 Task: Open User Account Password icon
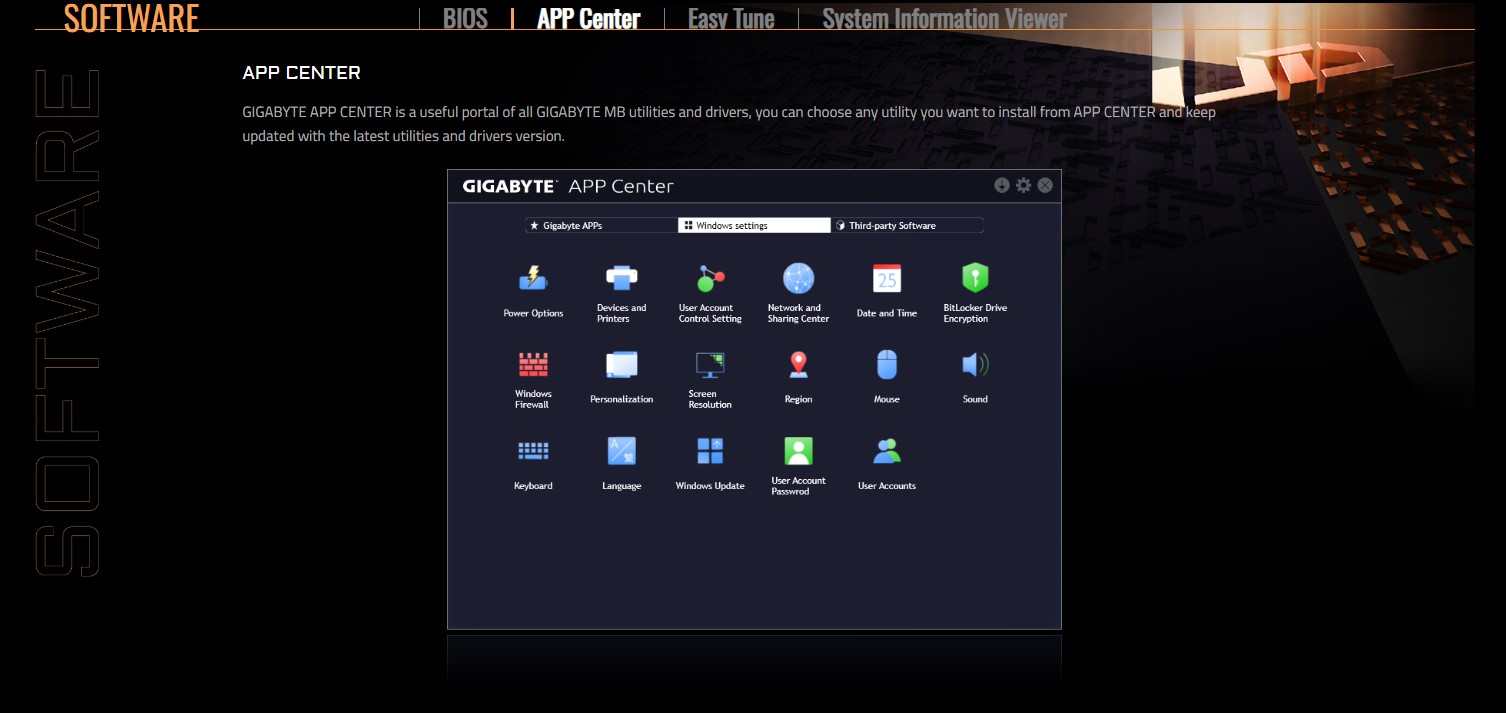pos(798,451)
